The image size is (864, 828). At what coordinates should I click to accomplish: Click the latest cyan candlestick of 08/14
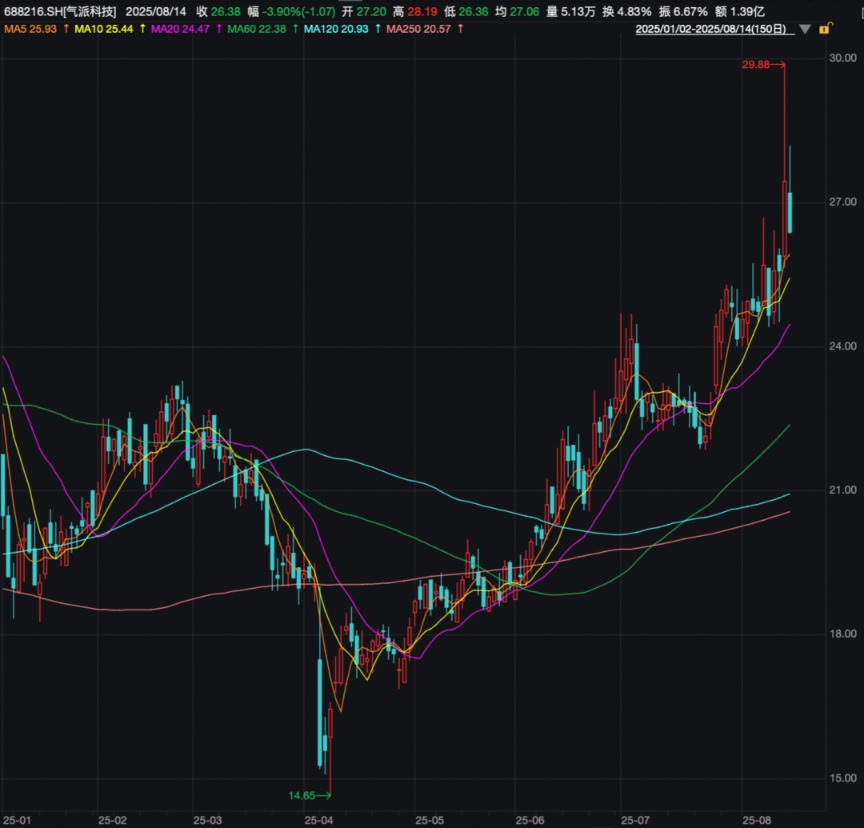pyautogui.click(x=790, y=213)
